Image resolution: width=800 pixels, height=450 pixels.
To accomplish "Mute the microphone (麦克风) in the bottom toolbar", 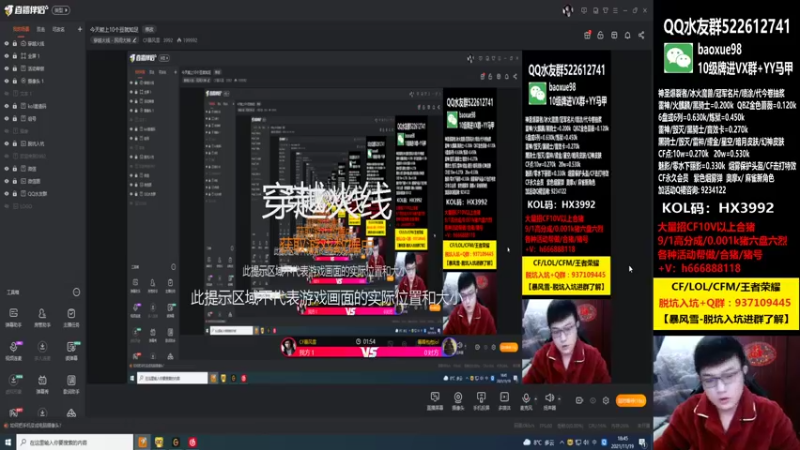I will 526,401.
